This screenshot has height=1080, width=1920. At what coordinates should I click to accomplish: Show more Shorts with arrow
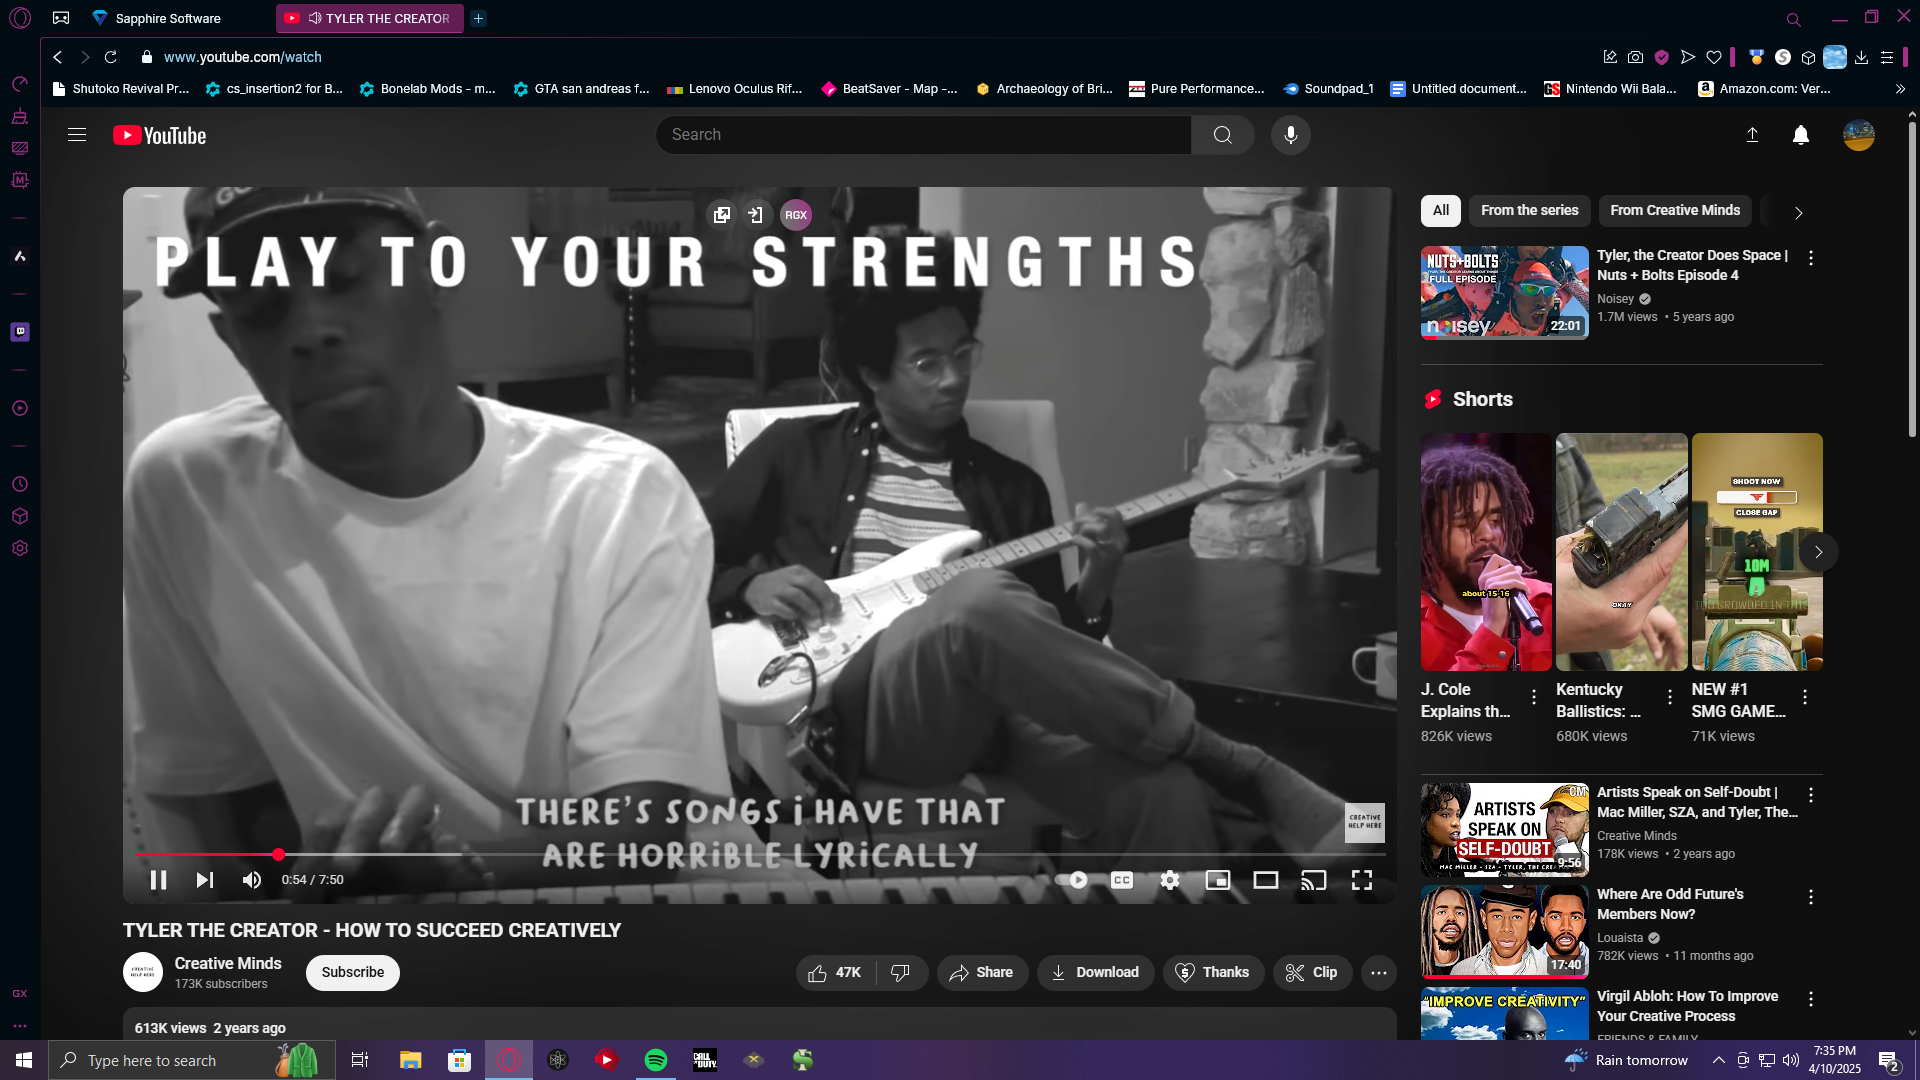(1818, 552)
